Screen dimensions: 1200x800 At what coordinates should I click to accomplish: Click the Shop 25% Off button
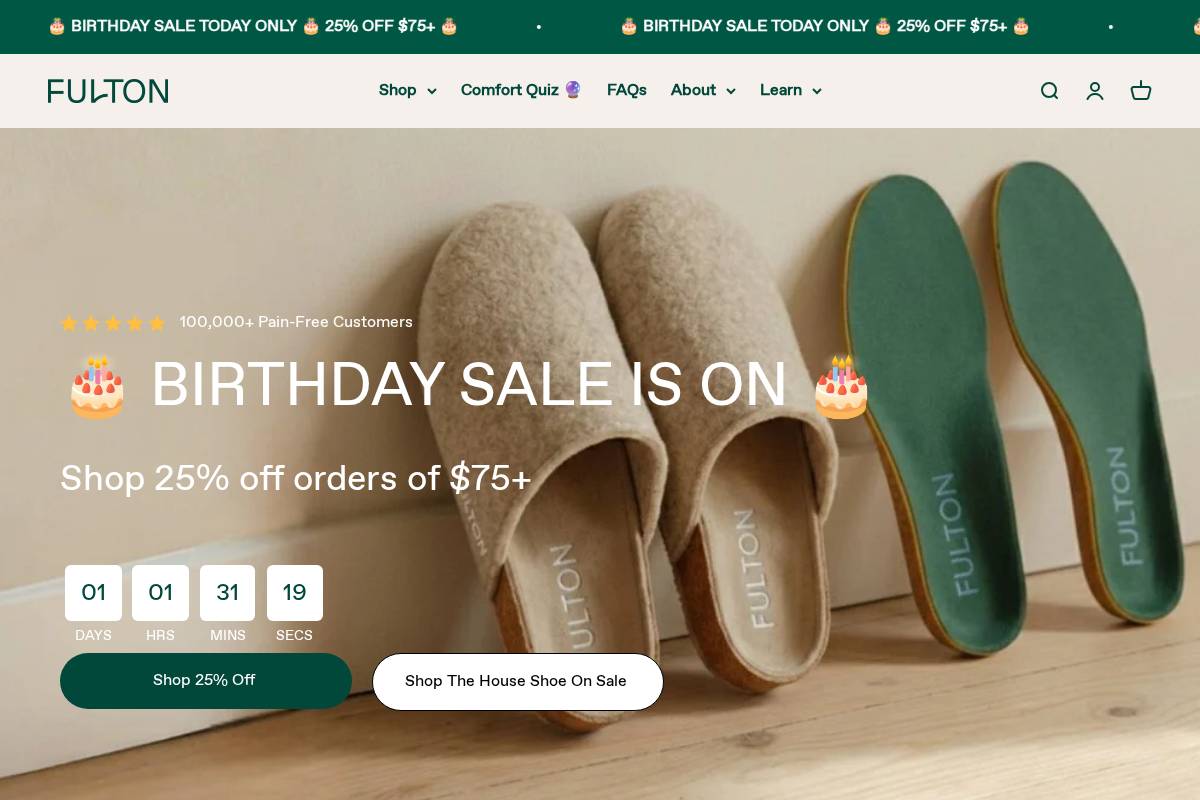click(205, 681)
